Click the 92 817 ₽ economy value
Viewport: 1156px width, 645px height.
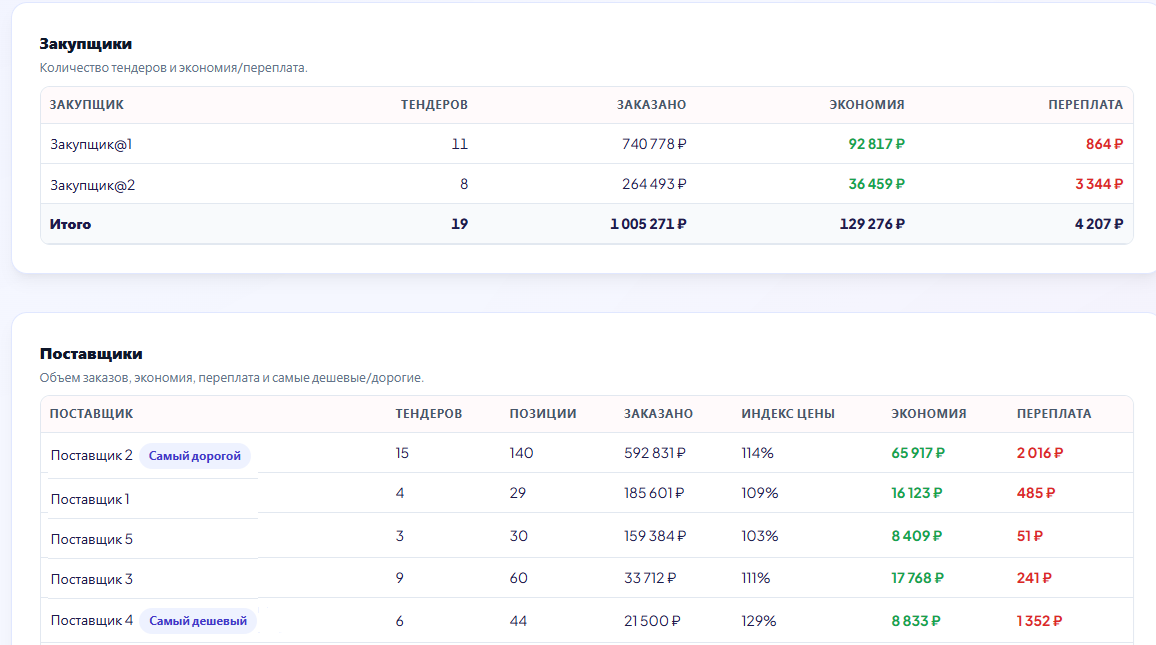pyautogui.click(x=876, y=144)
